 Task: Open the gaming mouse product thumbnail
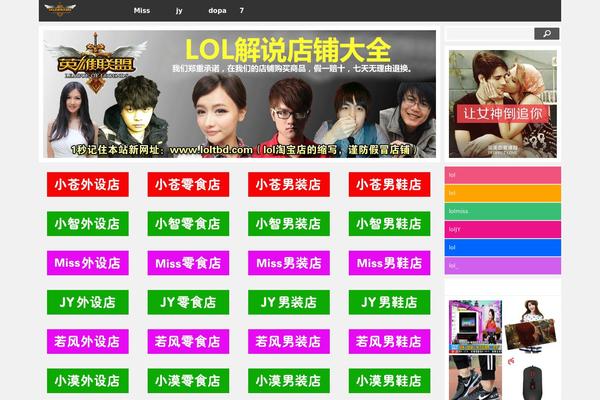click(530, 378)
